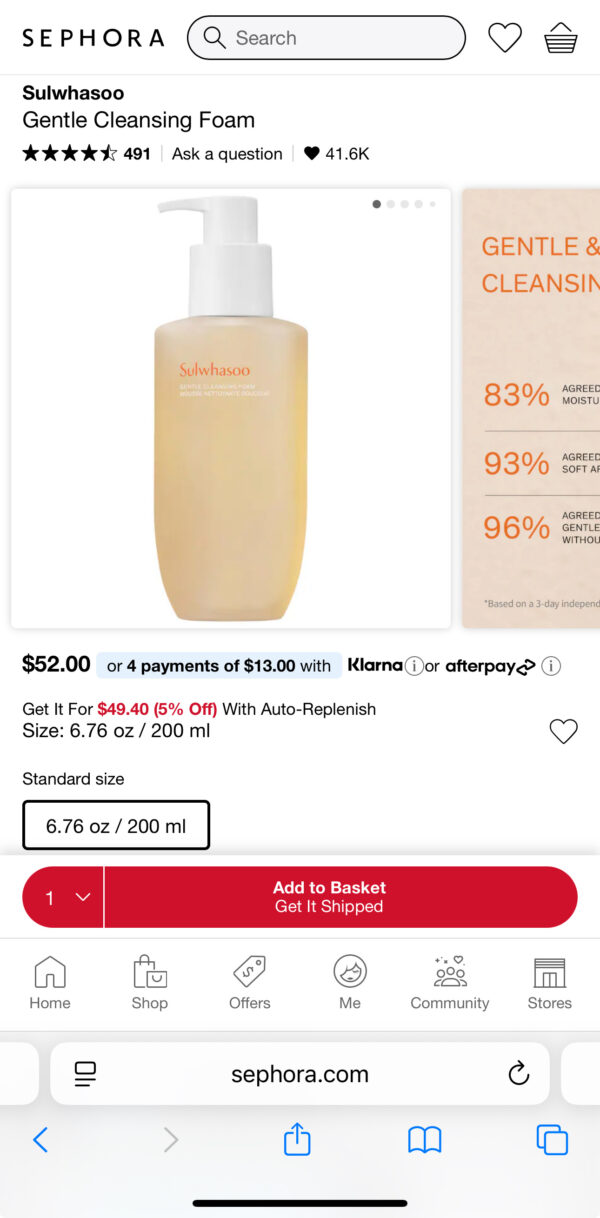The width and height of the screenshot is (600, 1218).
Task: Open Safari page settings menu icon
Action: (85, 1074)
